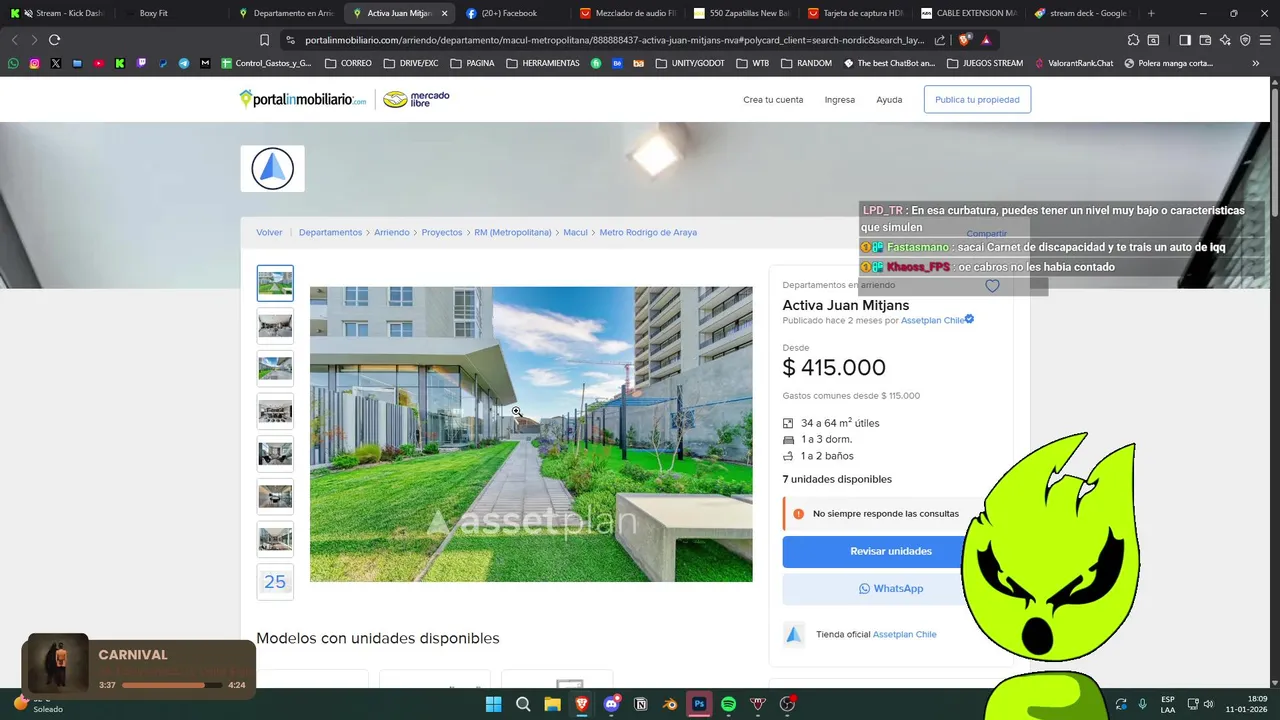This screenshot has width=1280, height=720.
Task: Click the WhatsApp button
Action: coord(890,589)
